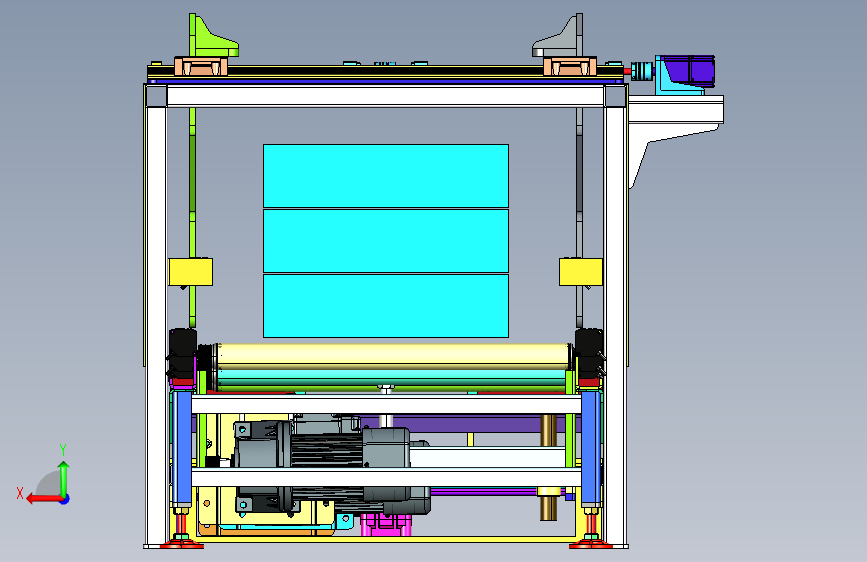This screenshot has height=562, width=867.
Task: Select the left peach slider block on the rail
Action: pyautogui.click(x=201, y=66)
